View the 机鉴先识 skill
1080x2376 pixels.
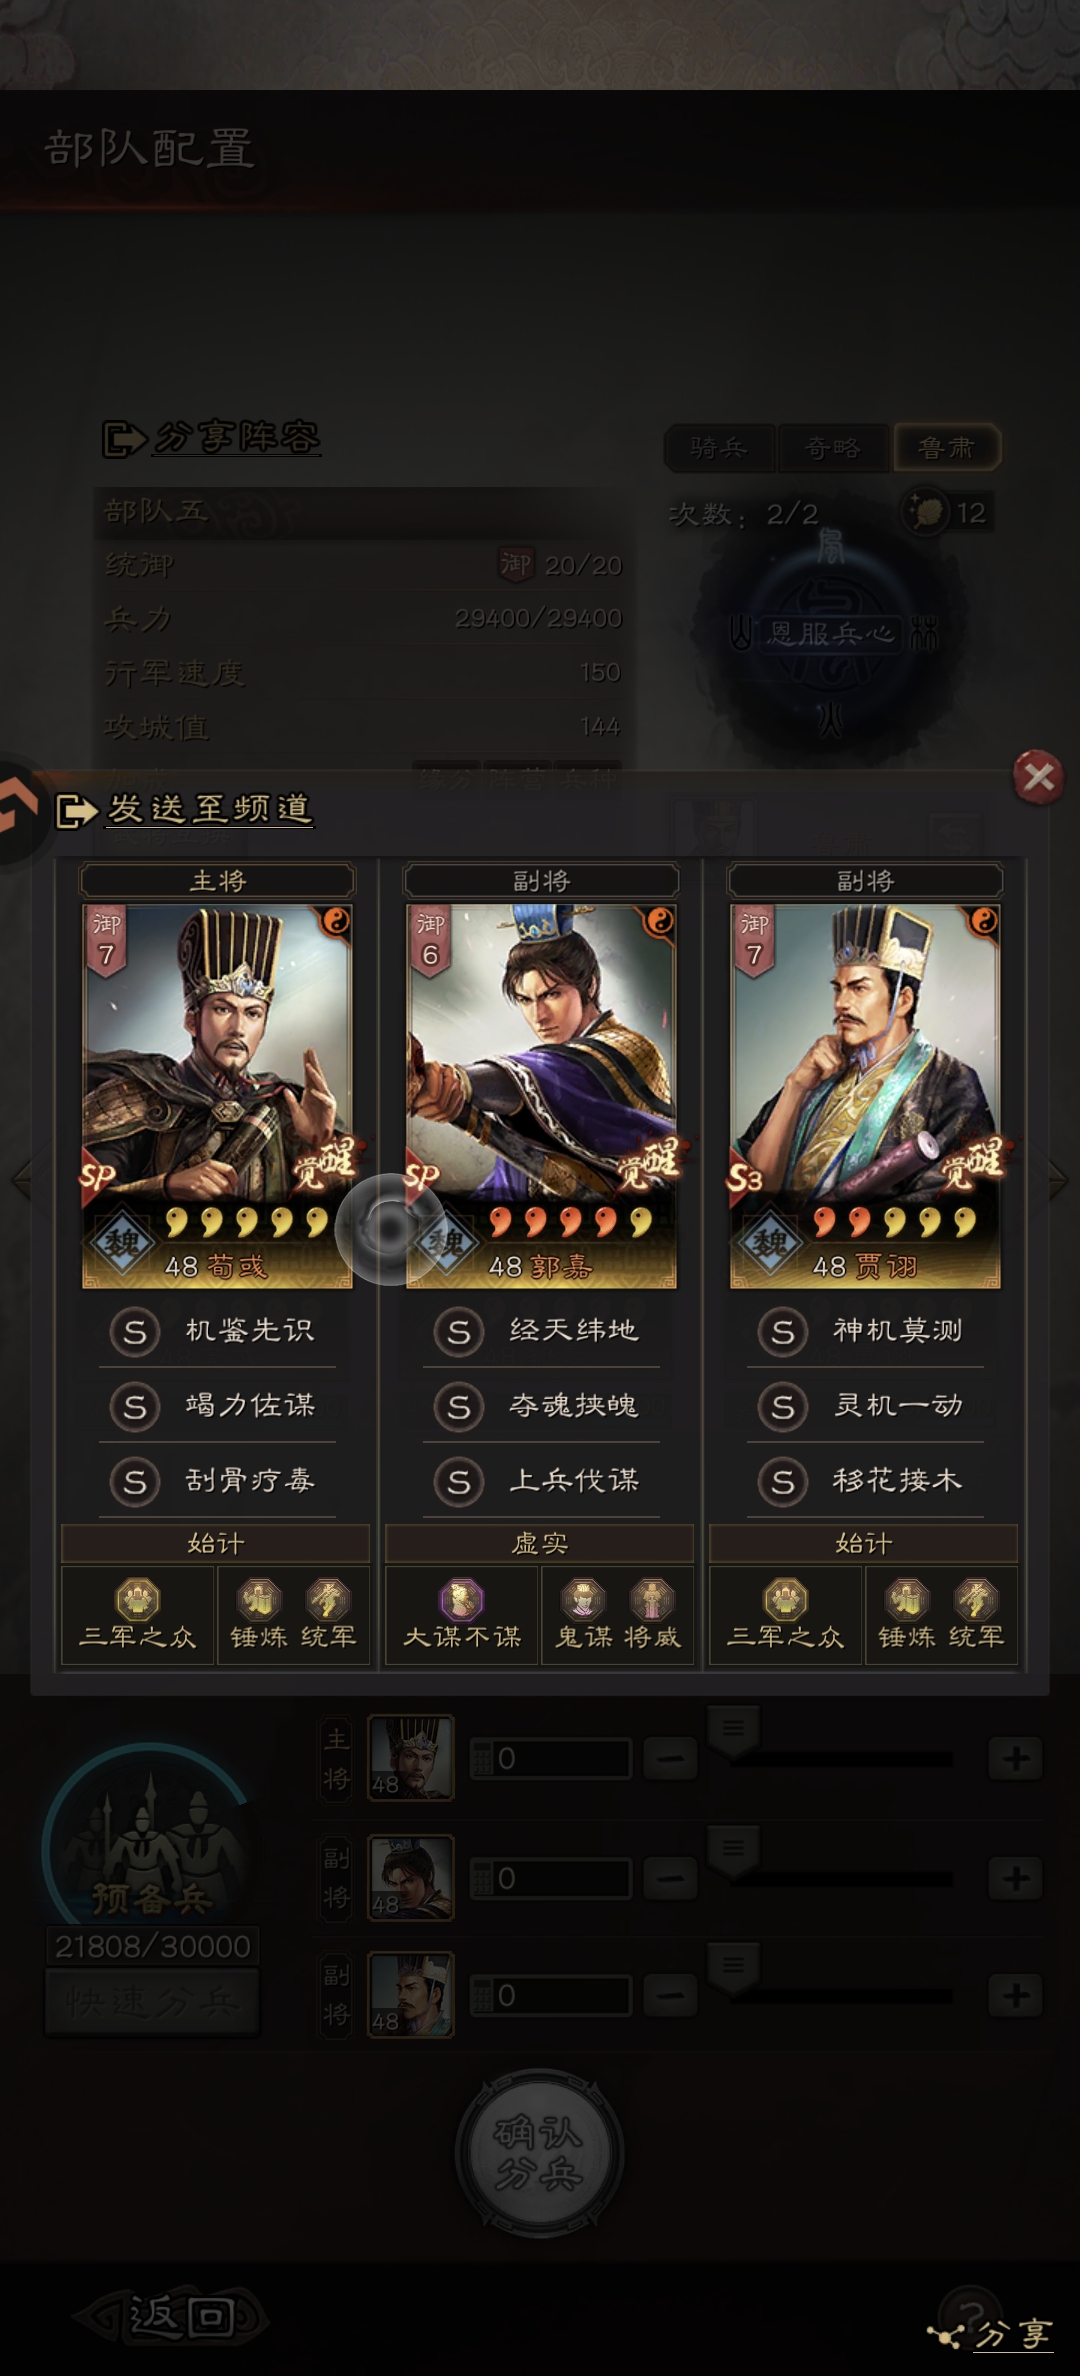click(x=217, y=1331)
